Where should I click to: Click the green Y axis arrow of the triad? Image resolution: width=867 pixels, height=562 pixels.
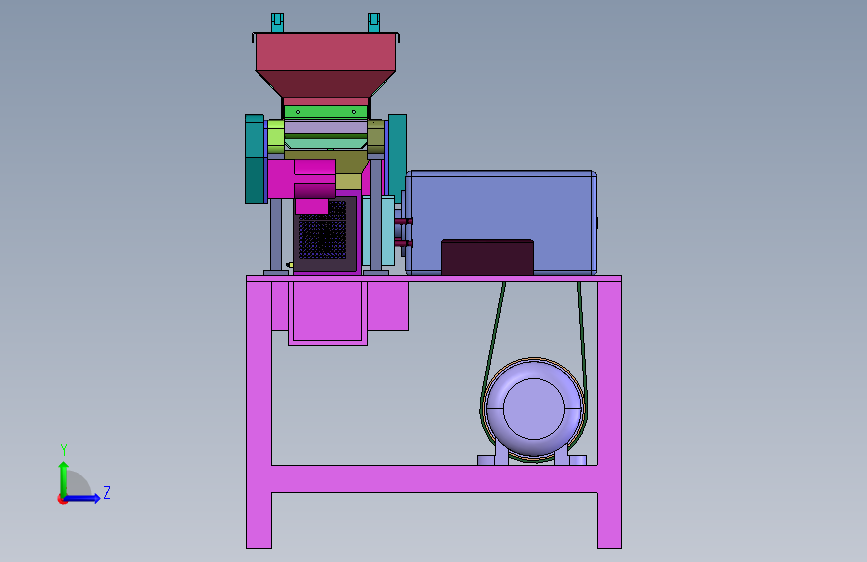[64, 479]
